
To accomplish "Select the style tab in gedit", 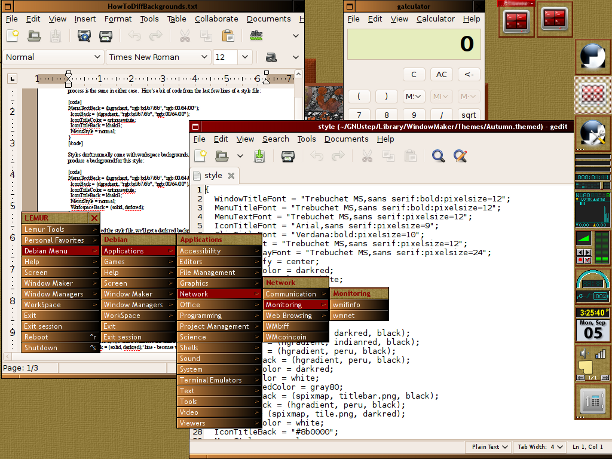I will tap(213, 176).
